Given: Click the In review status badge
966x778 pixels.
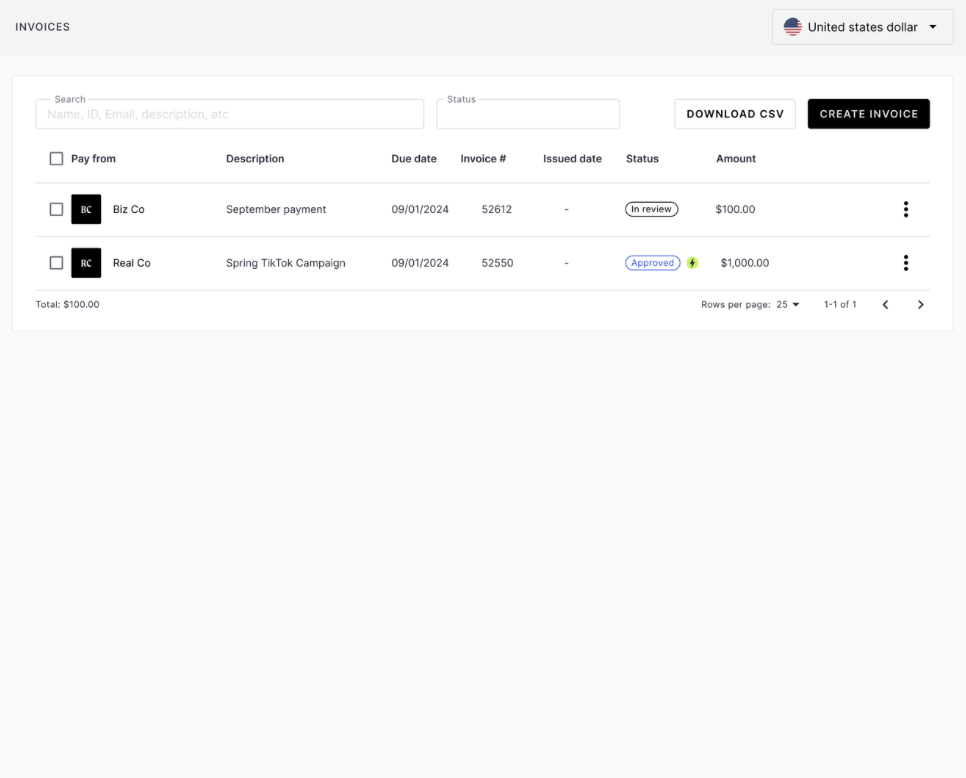Looking at the screenshot, I should point(651,209).
